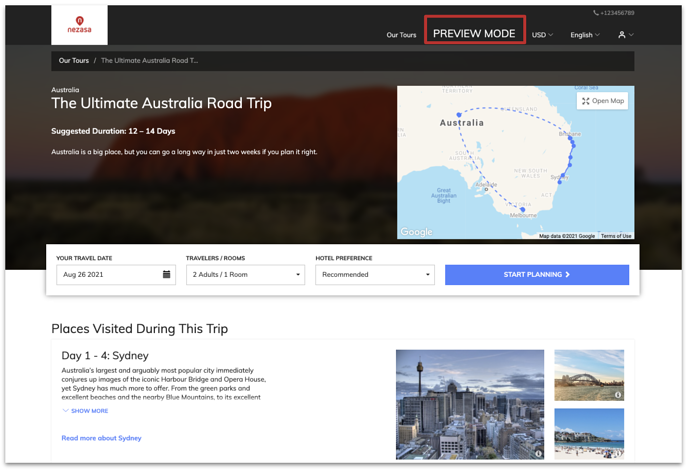Click the Melbourne marker on map
This screenshot has height=471, width=688.
click(x=523, y=210)
